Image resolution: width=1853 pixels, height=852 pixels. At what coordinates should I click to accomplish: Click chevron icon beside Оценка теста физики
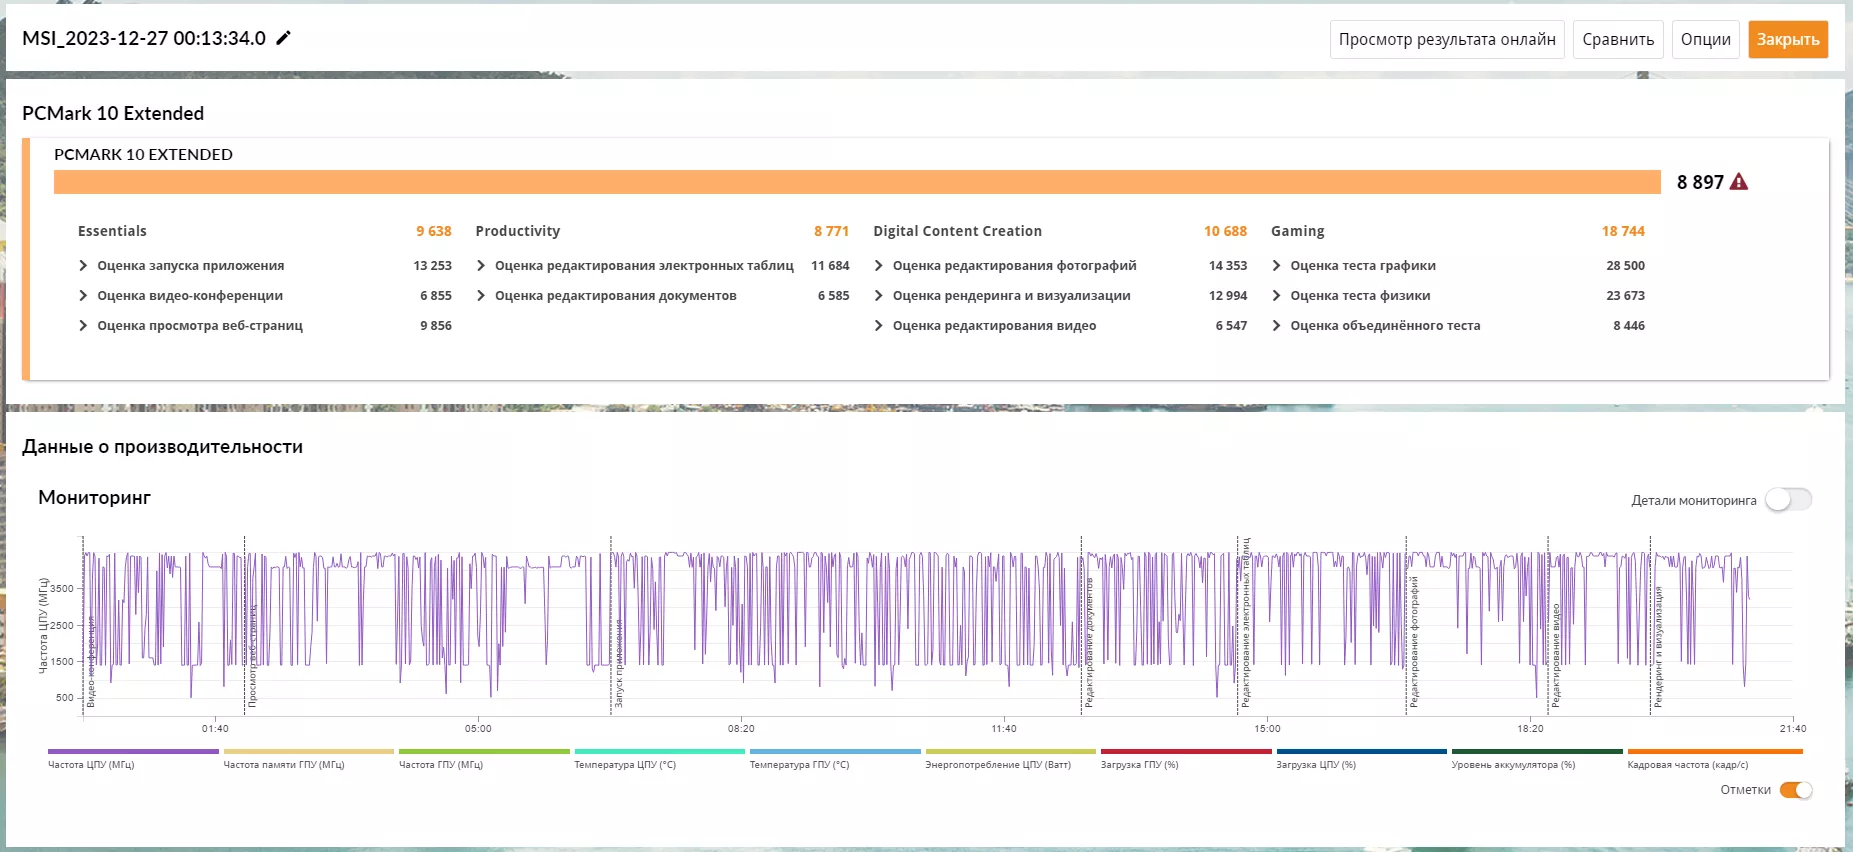[x=1277, y=296]
